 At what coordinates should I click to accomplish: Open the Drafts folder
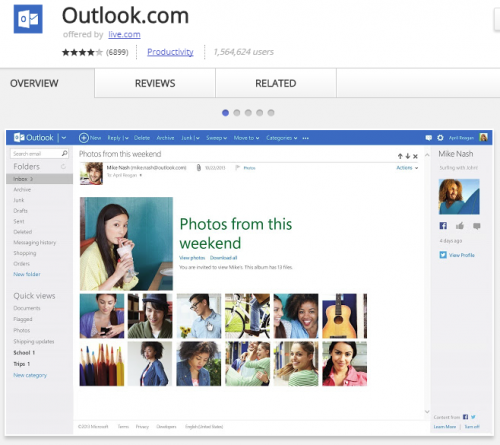tap(20, 211)
